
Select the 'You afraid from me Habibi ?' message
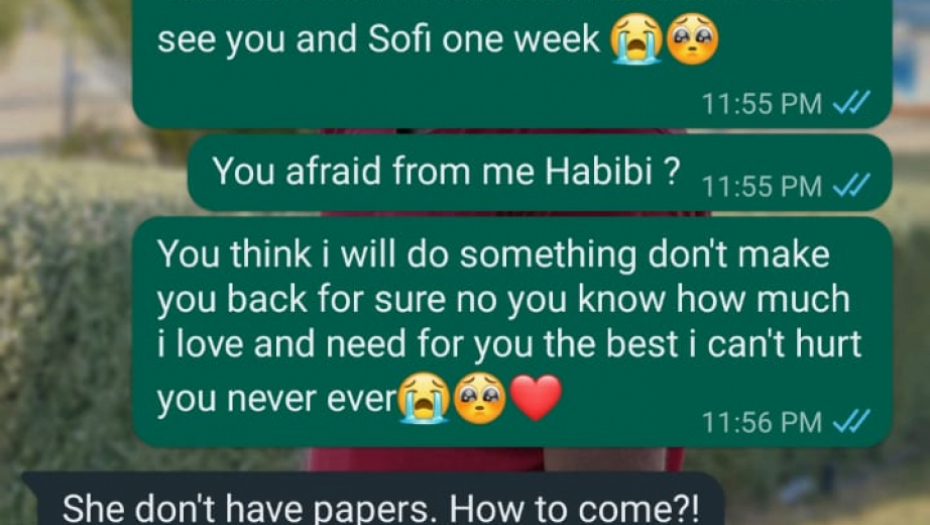coord(540,173)
